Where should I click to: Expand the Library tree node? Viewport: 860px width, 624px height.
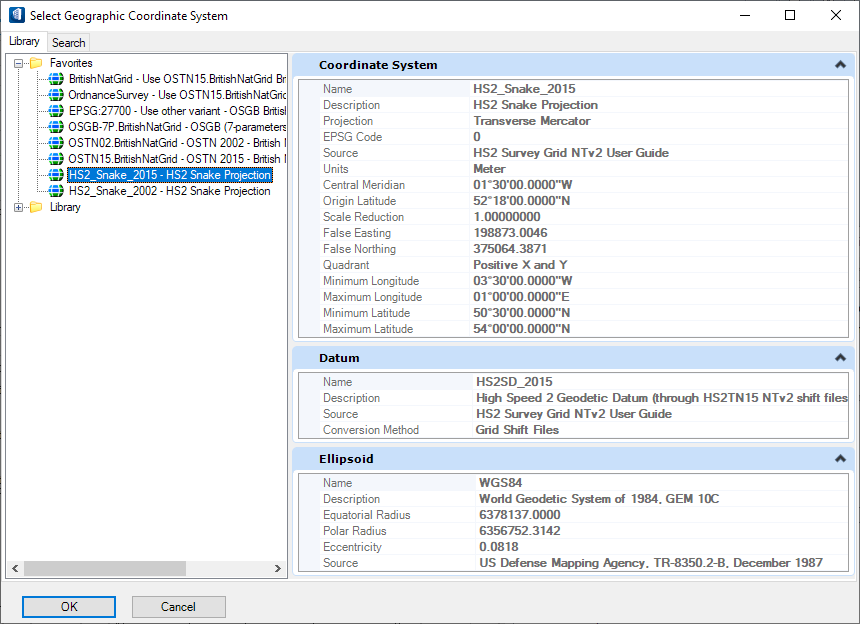click(19, 207)
